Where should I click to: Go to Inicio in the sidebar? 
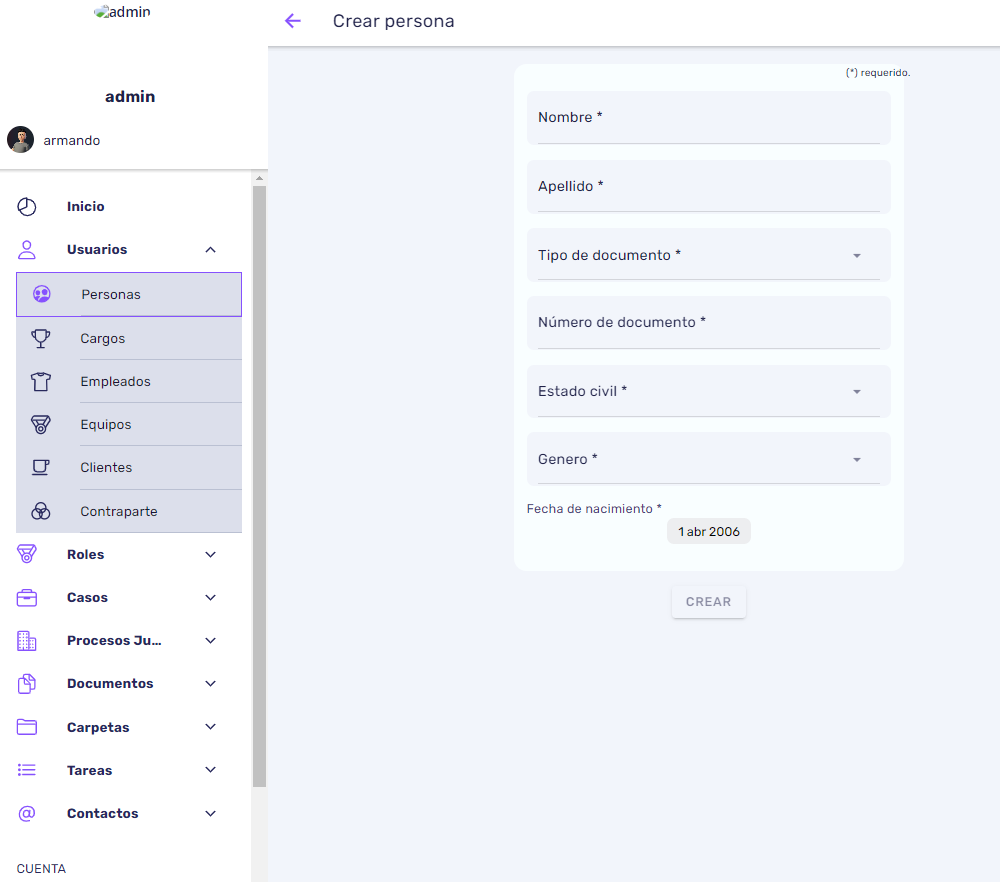pyautogui.click(x=85, y=207)
